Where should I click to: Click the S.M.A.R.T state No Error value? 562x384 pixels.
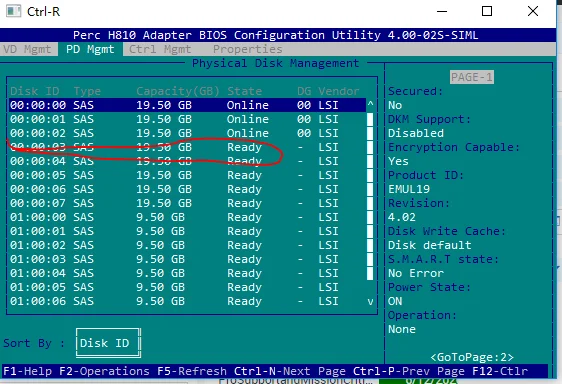coord(416,273)
